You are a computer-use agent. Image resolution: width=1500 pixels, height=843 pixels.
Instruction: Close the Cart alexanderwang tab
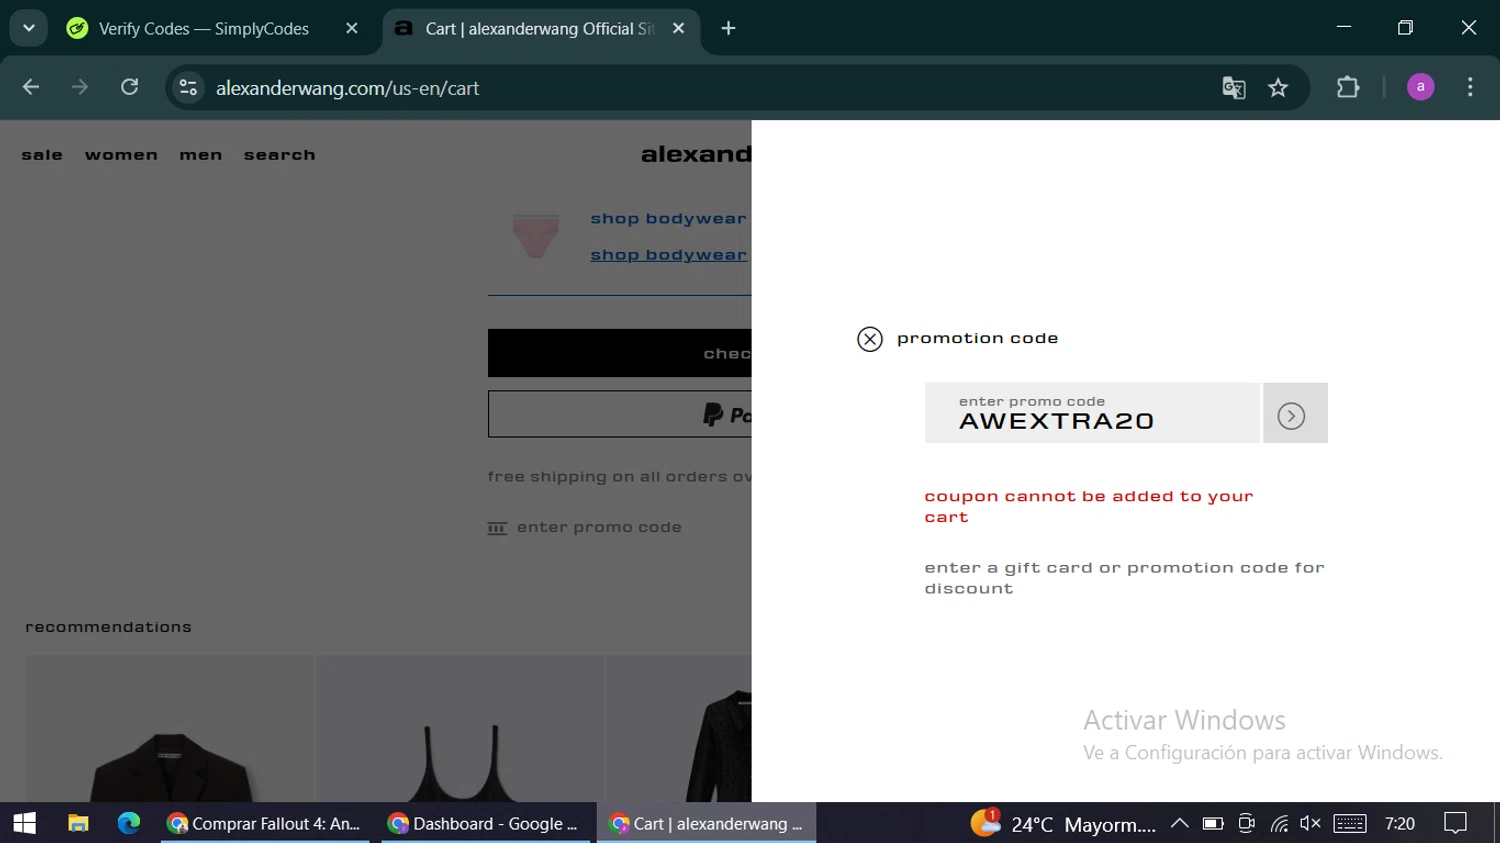[678, 29]
